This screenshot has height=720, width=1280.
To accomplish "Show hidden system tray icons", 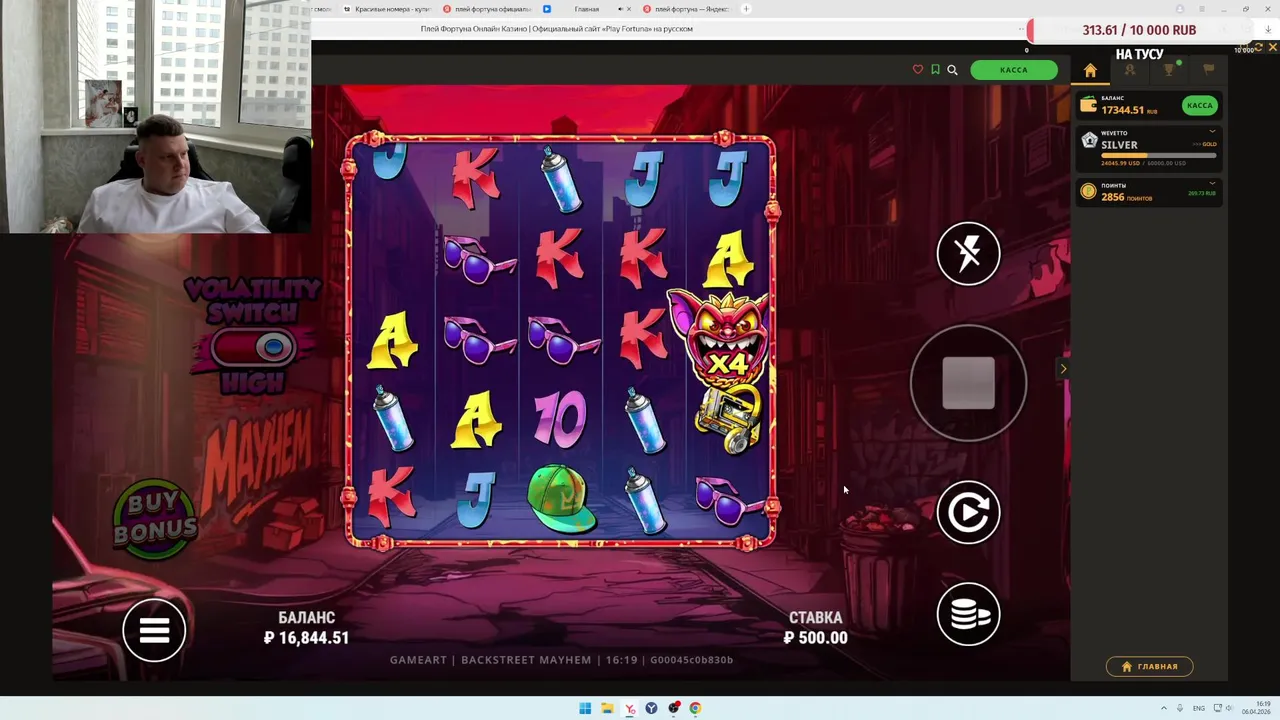I will click(1163, 708).
